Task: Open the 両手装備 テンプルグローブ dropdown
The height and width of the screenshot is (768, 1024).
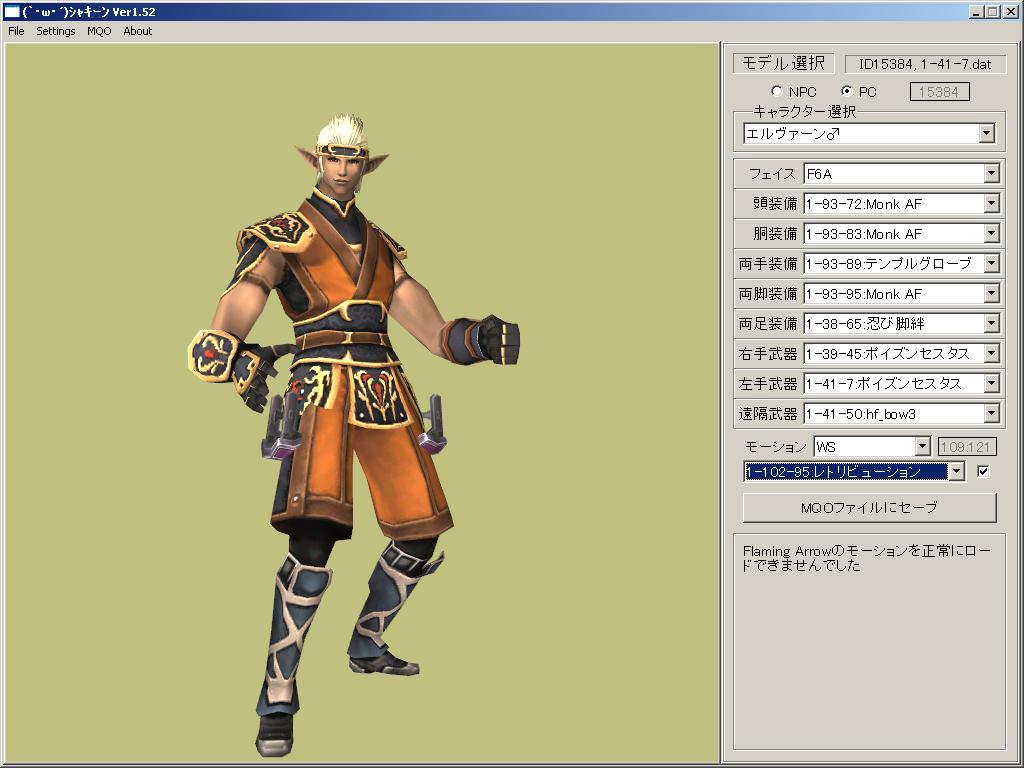Action: click(901, 264)
